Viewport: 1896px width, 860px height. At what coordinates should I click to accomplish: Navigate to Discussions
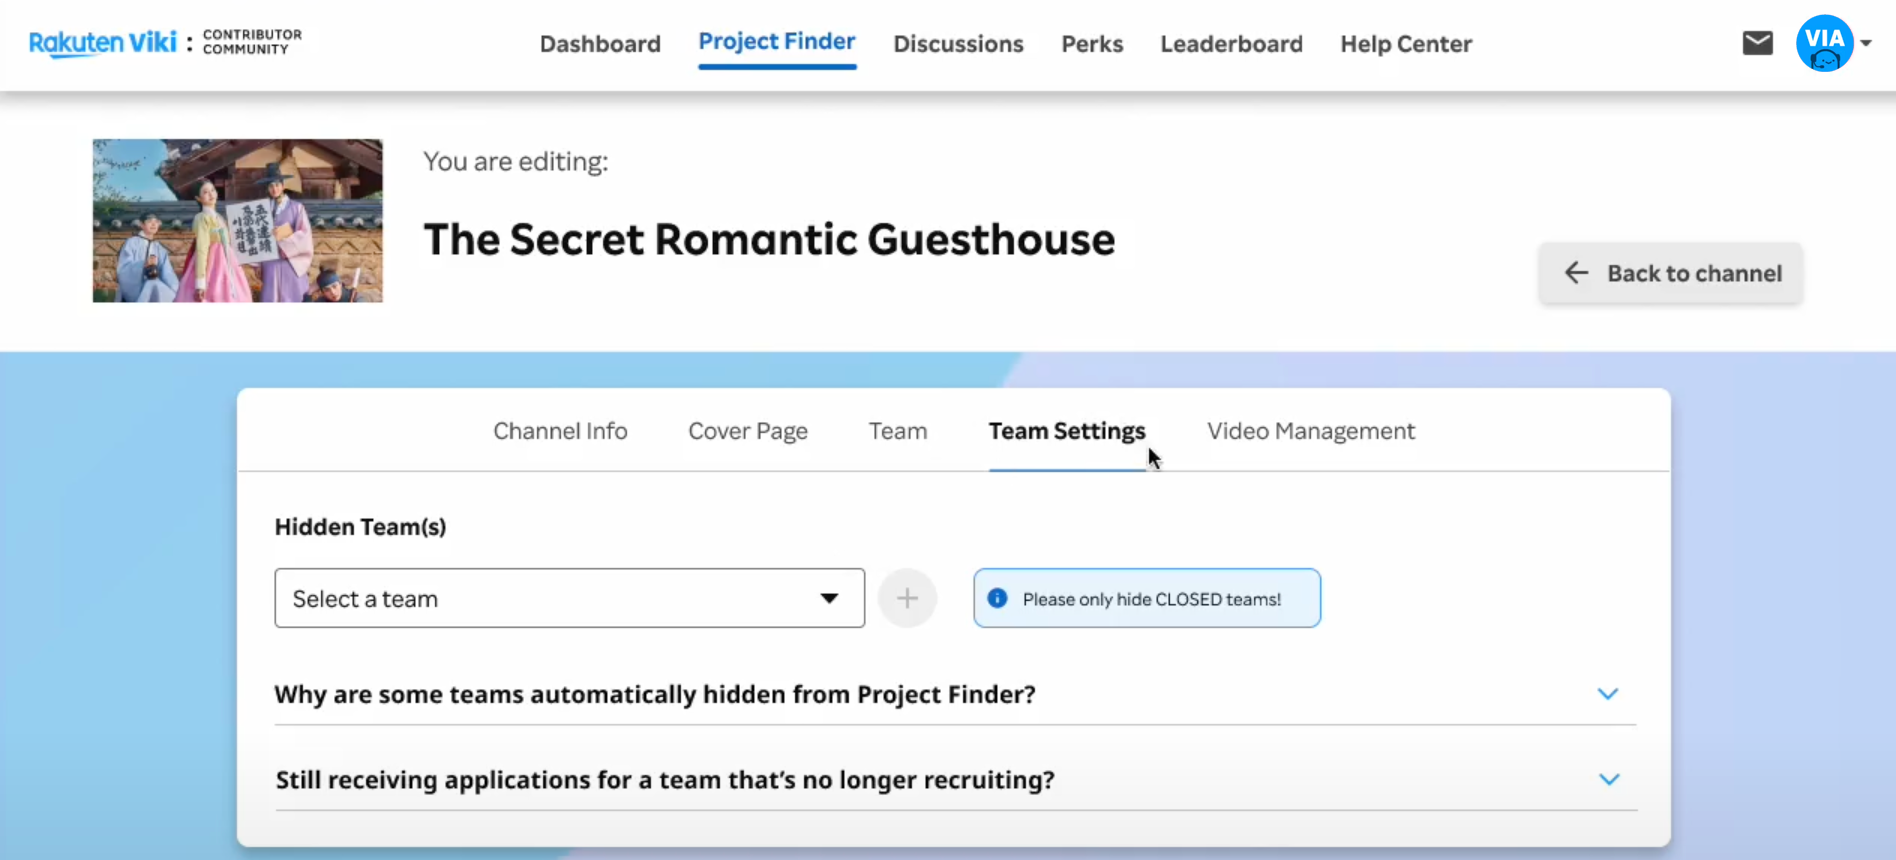958,44
